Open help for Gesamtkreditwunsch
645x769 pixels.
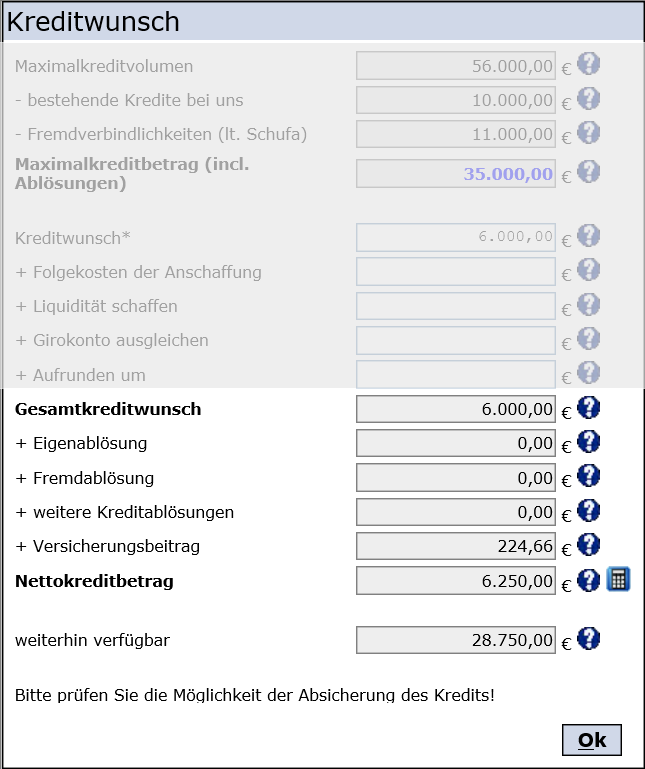click(x=589, y=407)
